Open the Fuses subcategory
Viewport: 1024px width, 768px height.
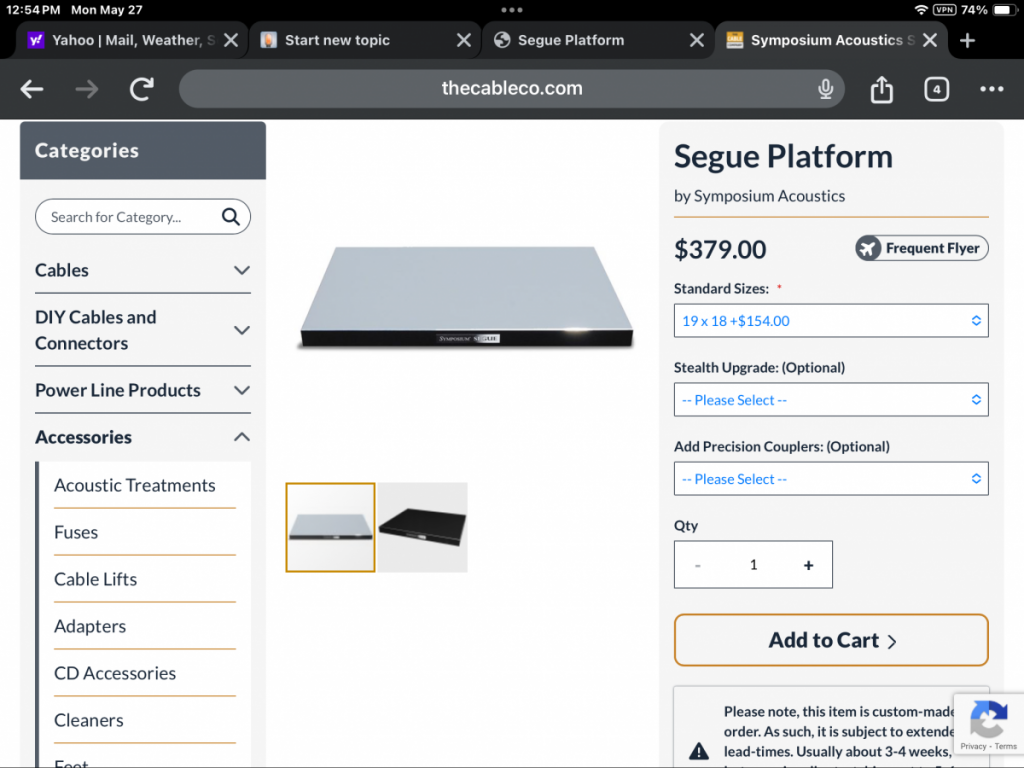(x=76, y=532)
